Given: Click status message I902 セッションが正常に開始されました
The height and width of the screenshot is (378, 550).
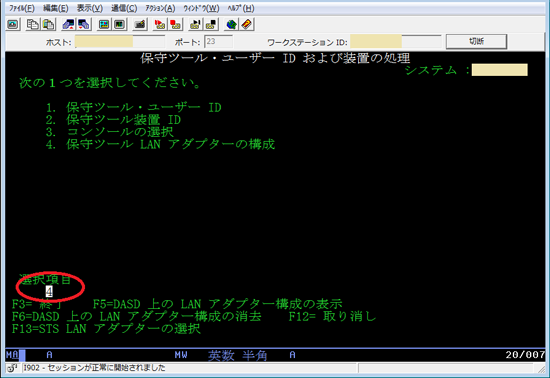Looking at the screenshot, I should (x=94, y=368).
